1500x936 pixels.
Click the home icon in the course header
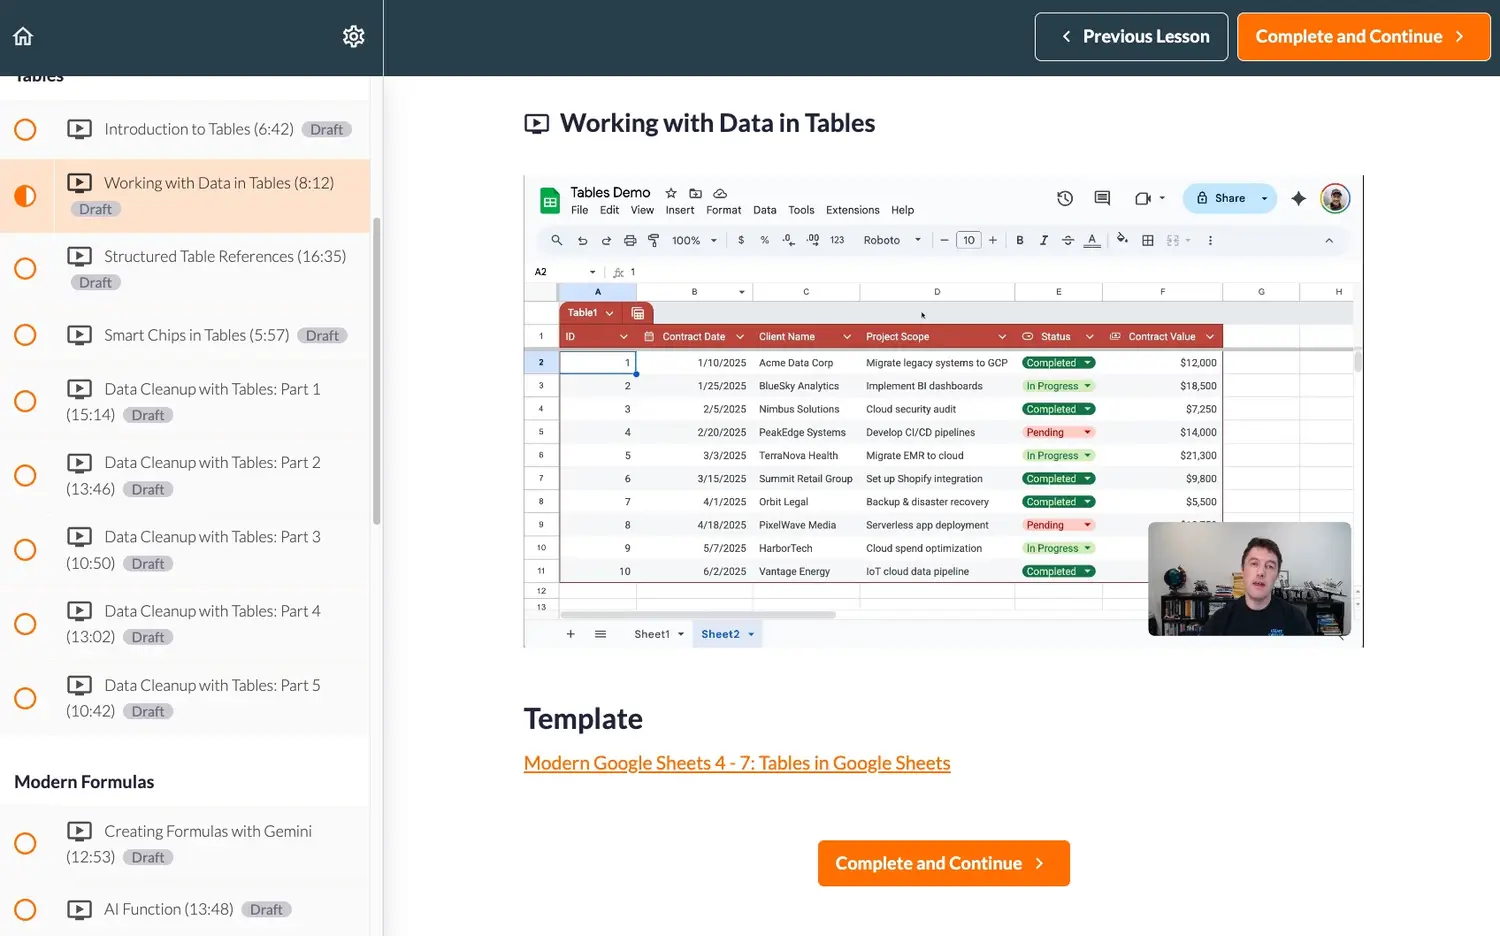coord(23,37)
